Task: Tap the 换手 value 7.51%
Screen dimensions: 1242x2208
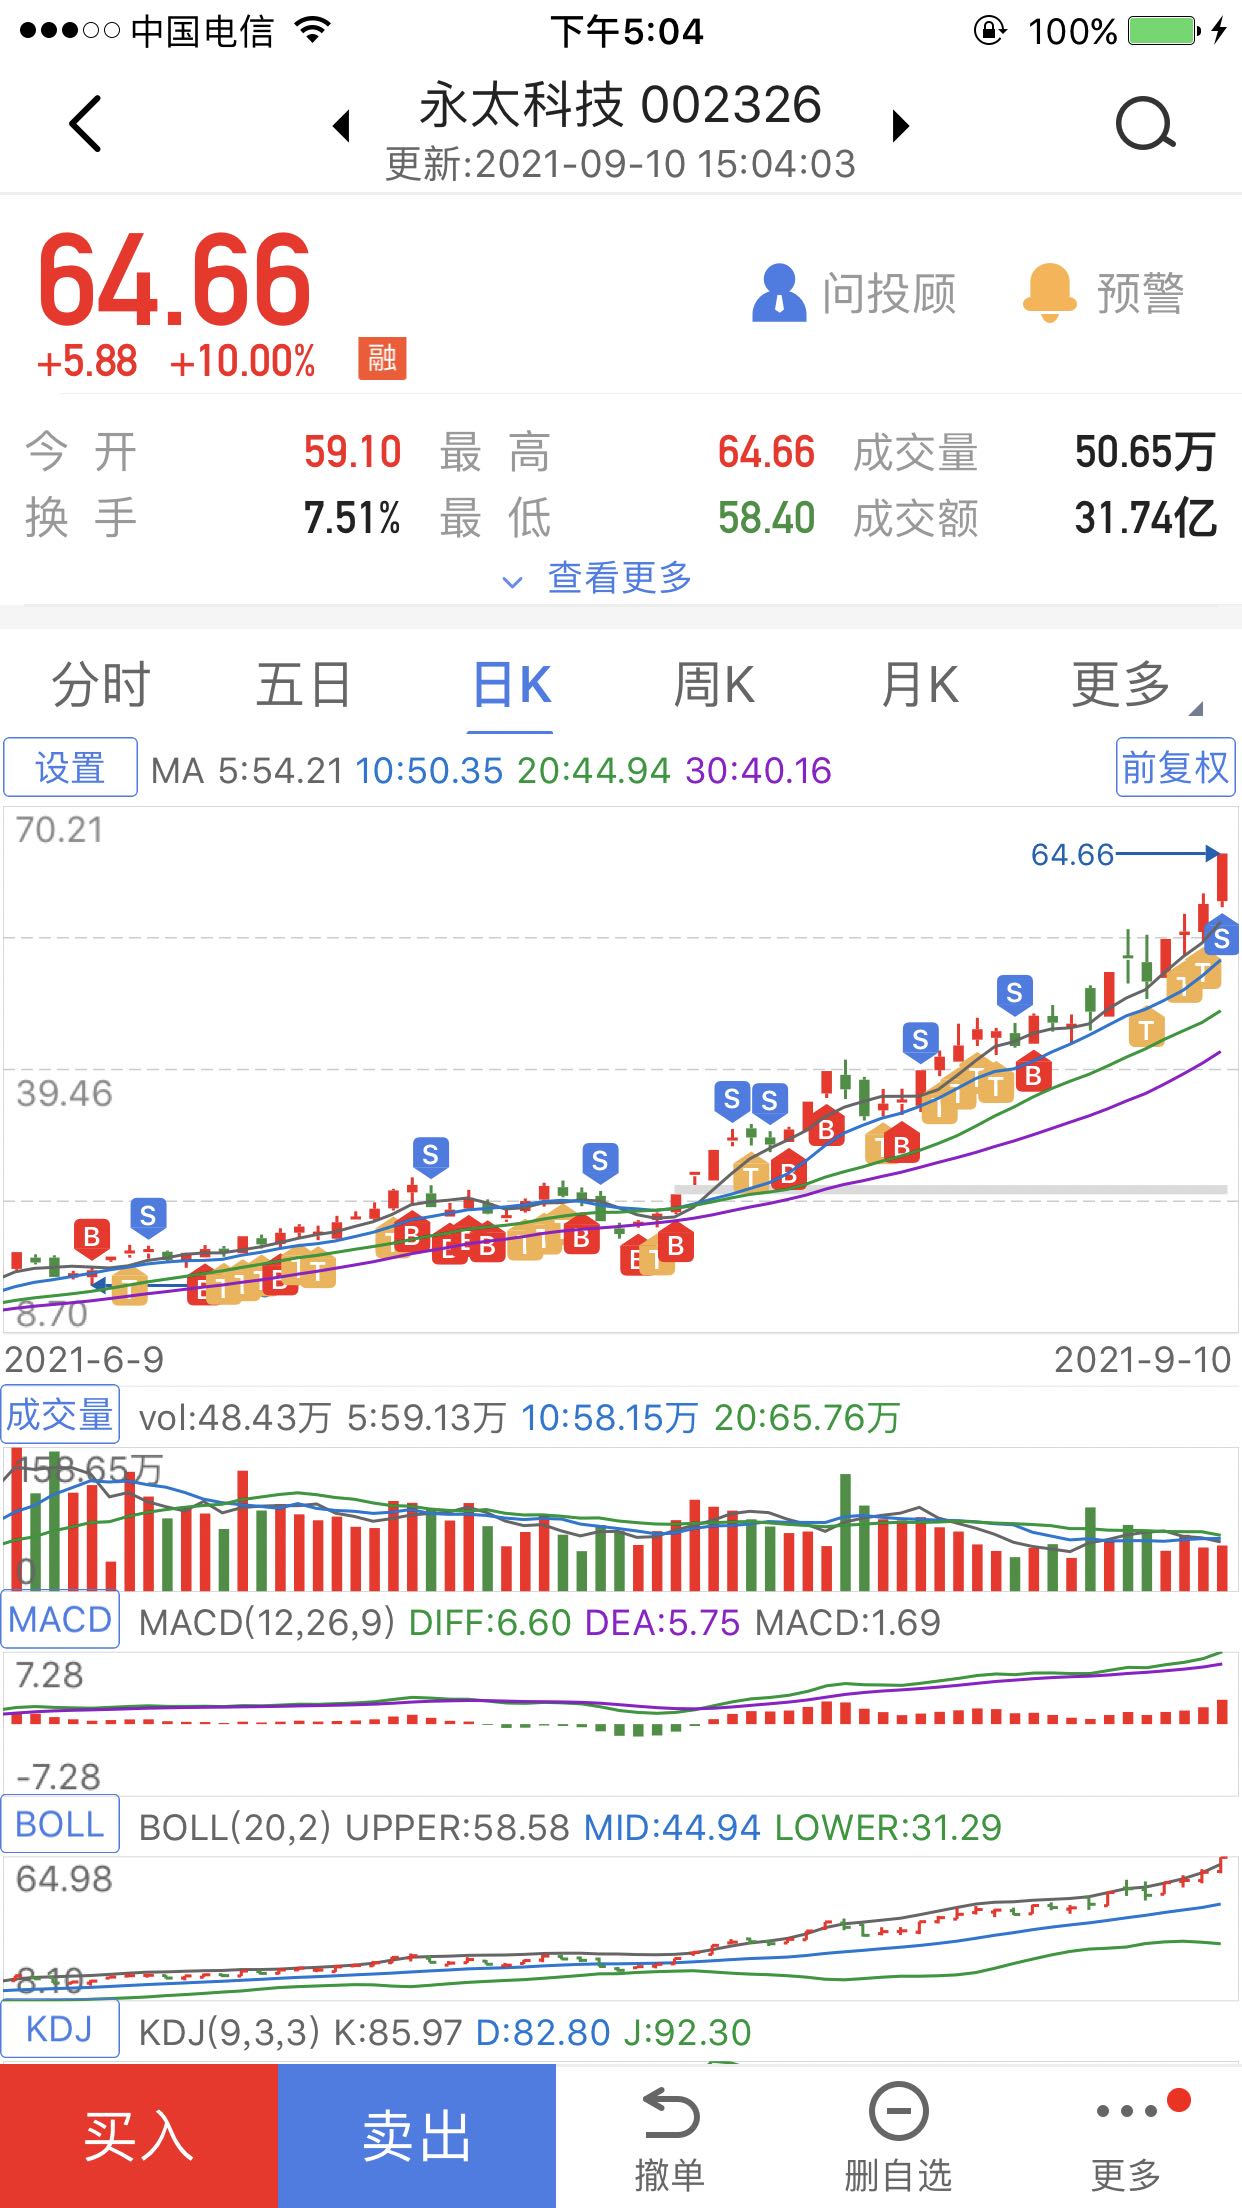Action: pos(352,518)
